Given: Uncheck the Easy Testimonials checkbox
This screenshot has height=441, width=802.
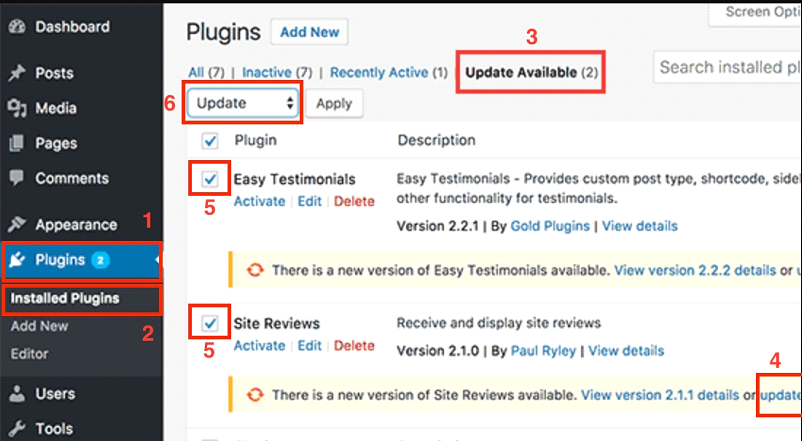Looking at the screenshot, I should [210, 179].
